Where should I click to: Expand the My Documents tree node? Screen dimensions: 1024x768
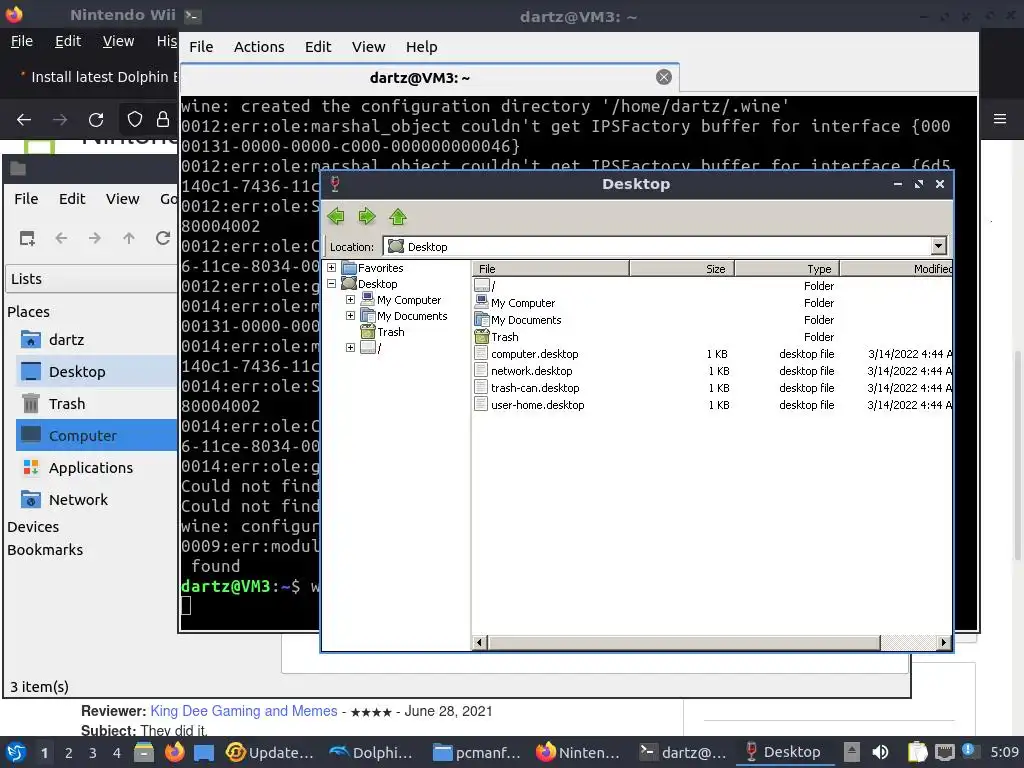click(351, 315)
